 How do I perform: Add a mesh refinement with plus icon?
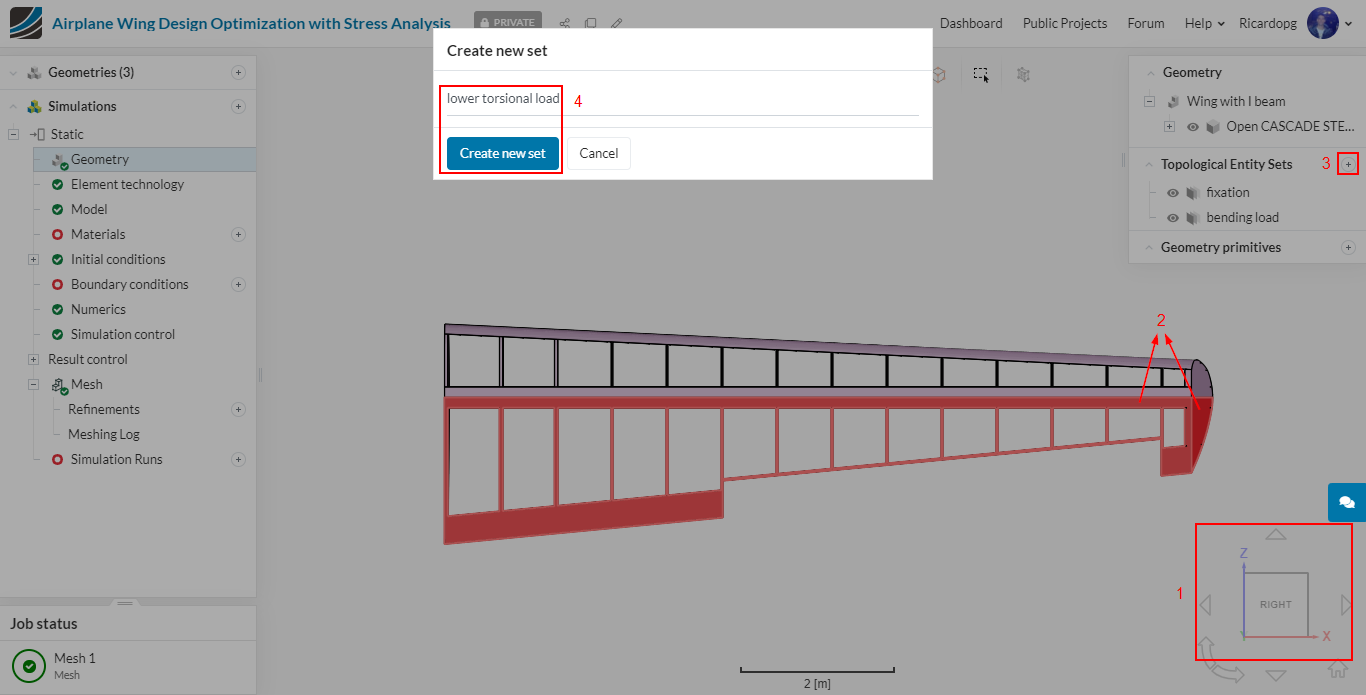click(x=238, y=409)
